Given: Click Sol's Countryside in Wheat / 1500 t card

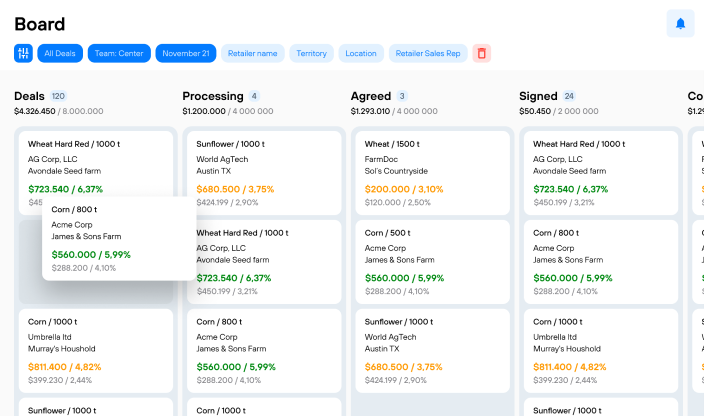Looking at the screenshot, I should 396,171.
